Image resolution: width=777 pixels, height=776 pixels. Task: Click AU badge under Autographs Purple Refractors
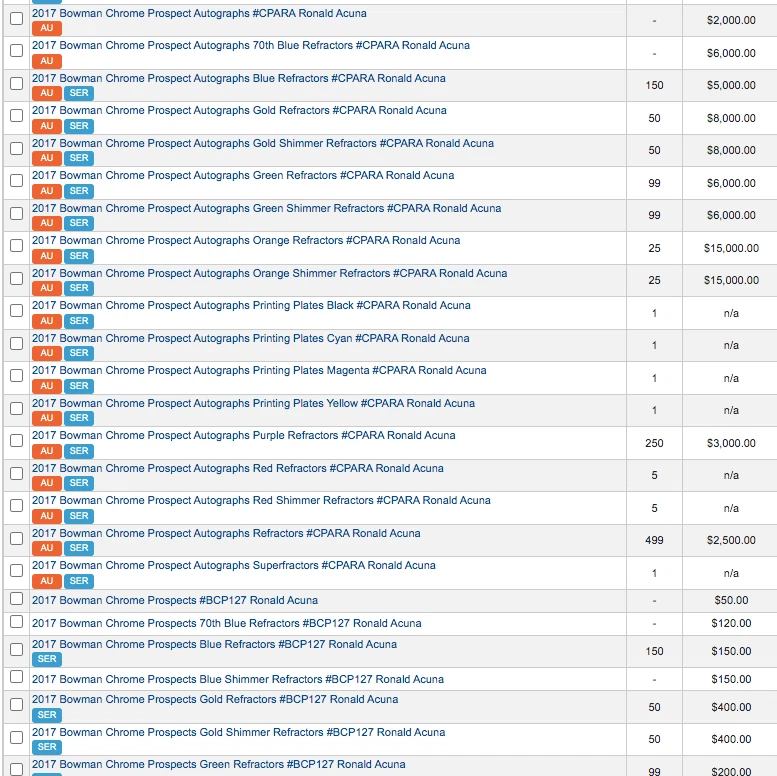(47, 450)
